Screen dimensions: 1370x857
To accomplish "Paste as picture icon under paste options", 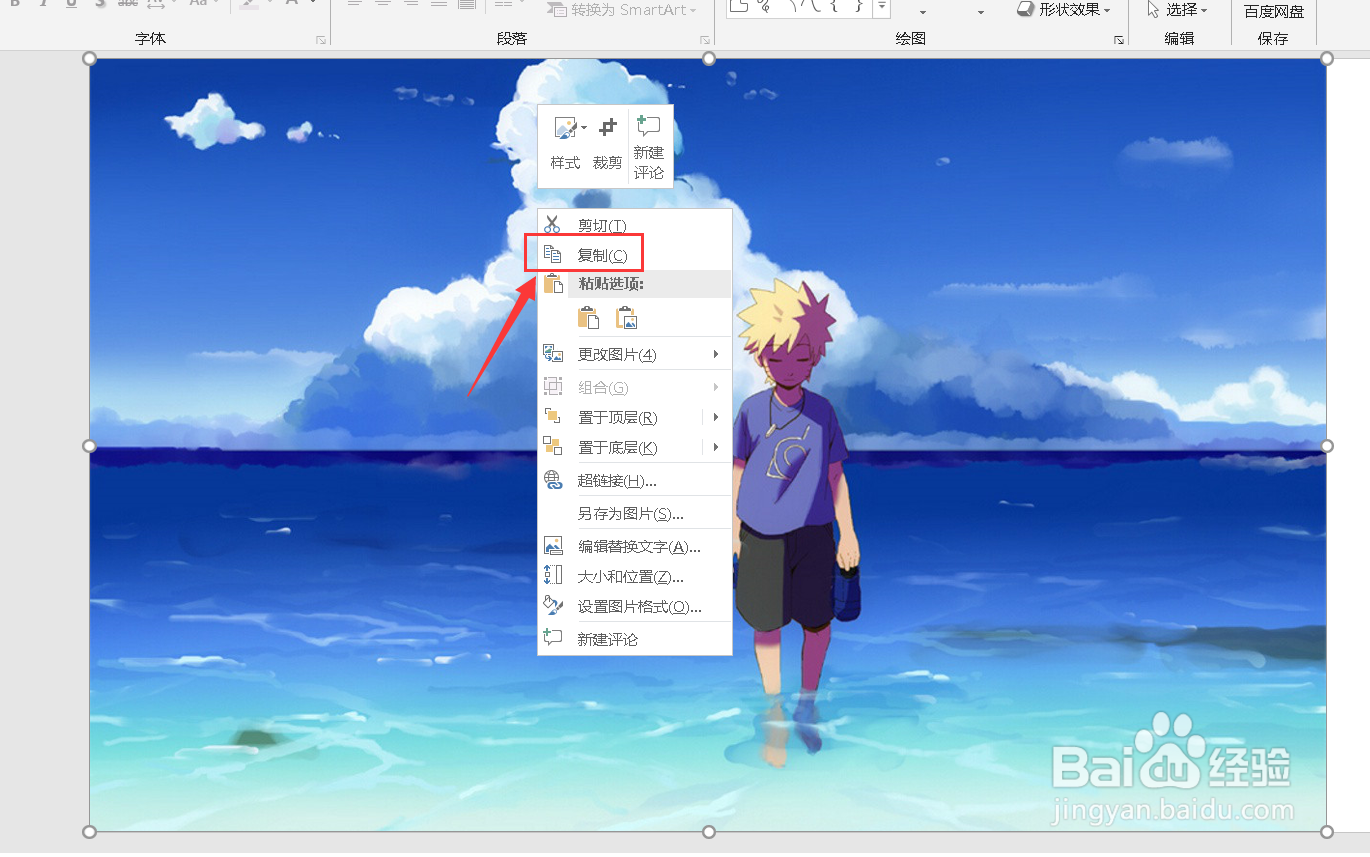I will [627, 318].
